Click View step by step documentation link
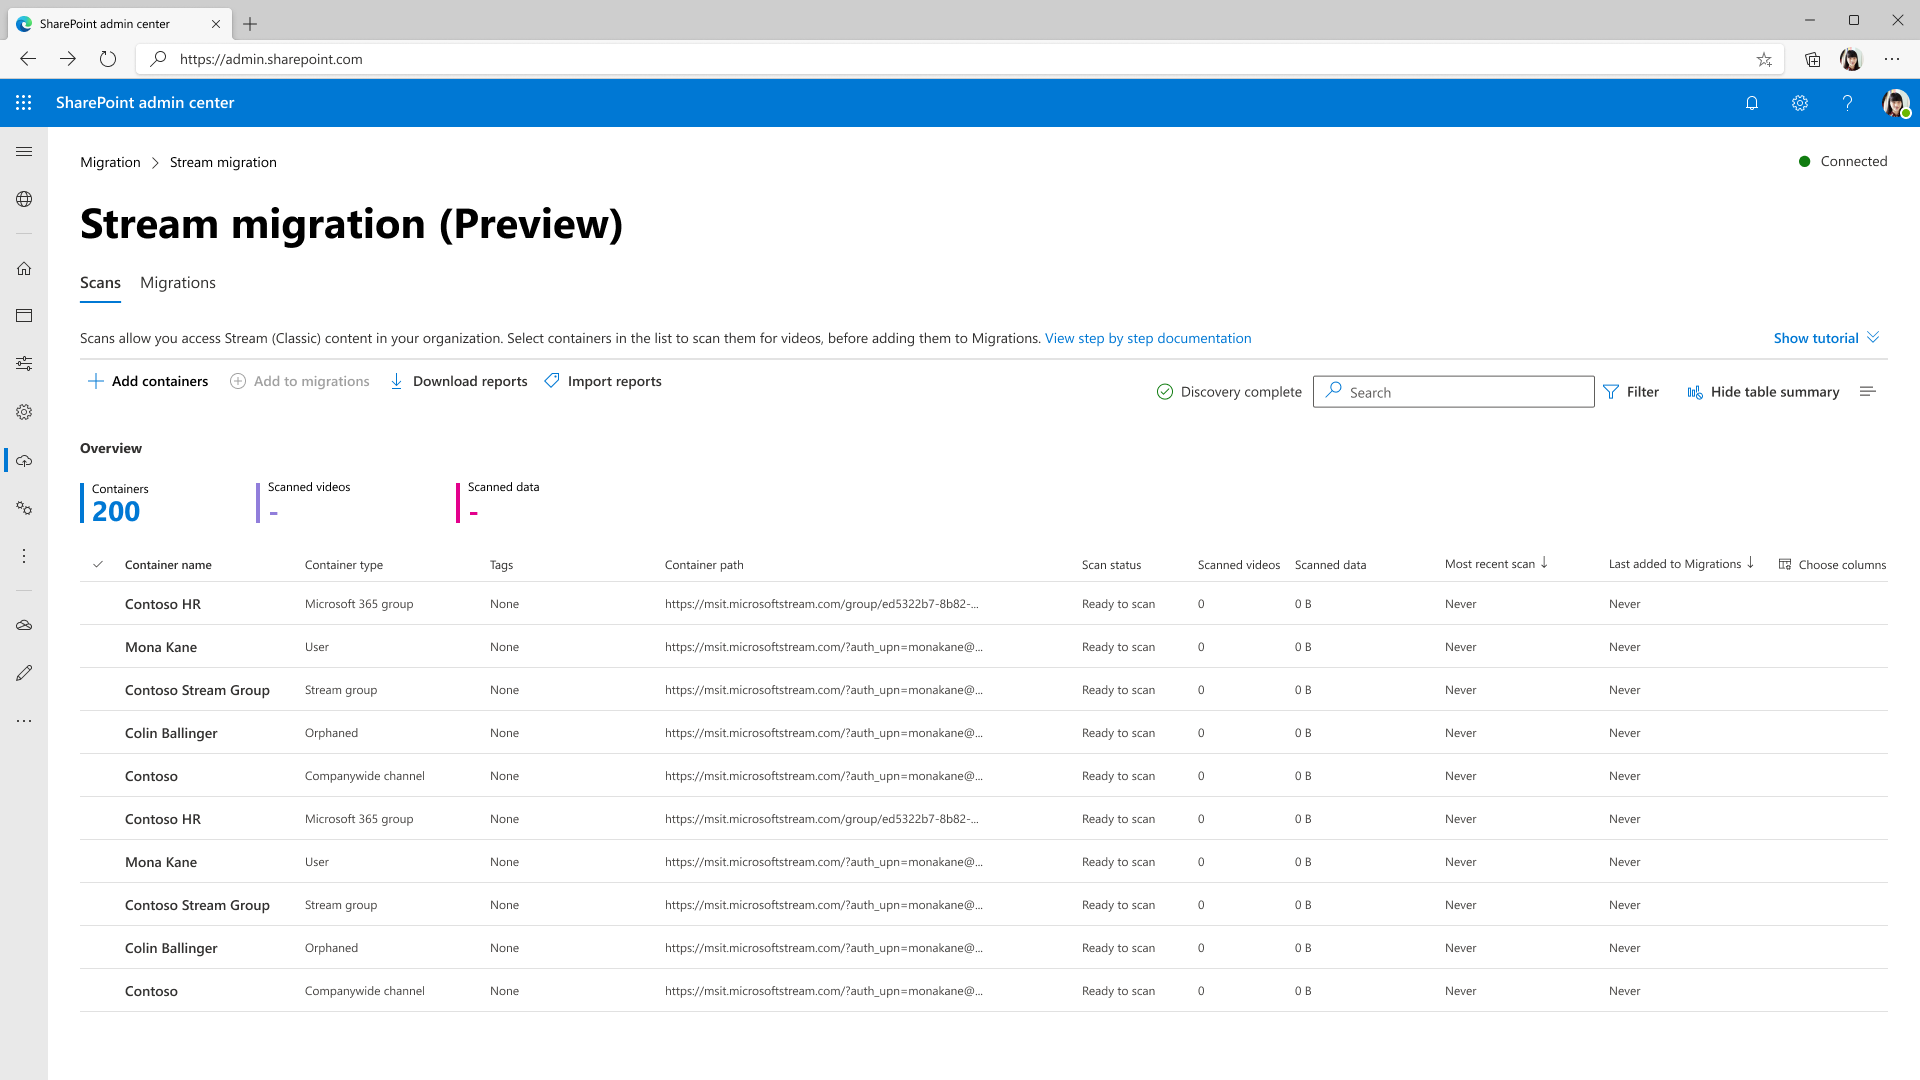Screen dimensions: 1920x1080 [1147, 338]
